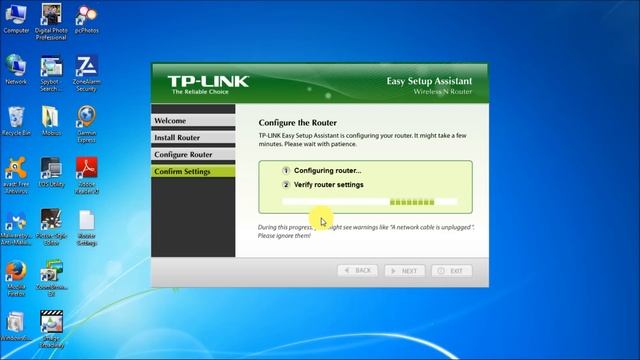Screen dimensions: 640x360
Task: Click the network cable unplugged warning note
Action: [x=366, y=231]
